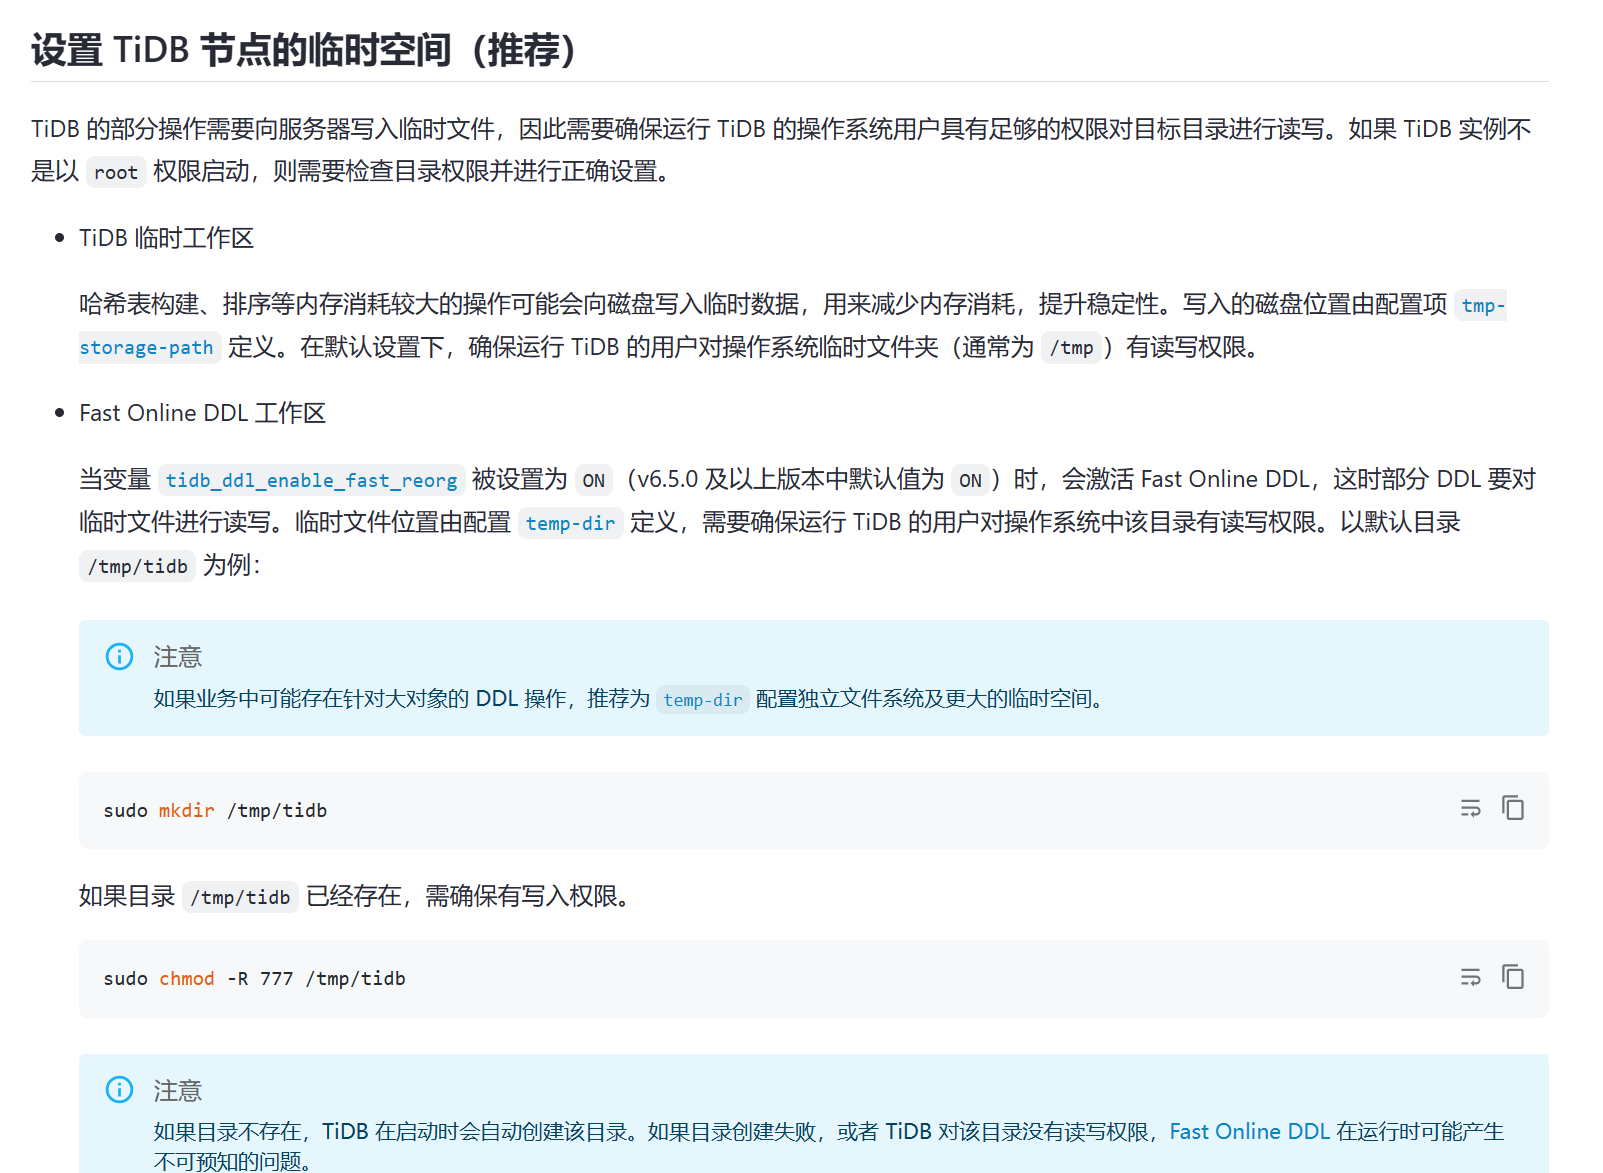This screenshot has height=1173, width=1603.
Task: Open the temp-dir config link in paragraph
Action: 570,523
